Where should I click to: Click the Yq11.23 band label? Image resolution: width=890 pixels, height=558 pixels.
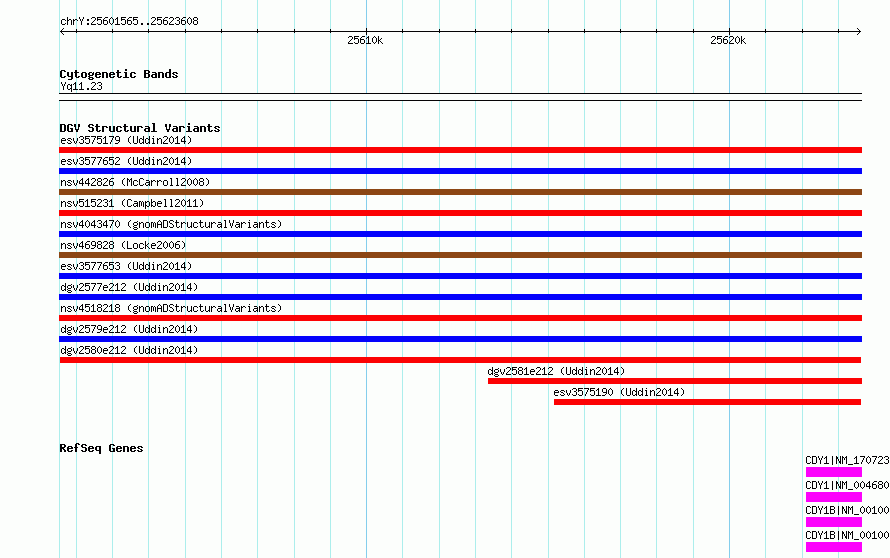81,86
